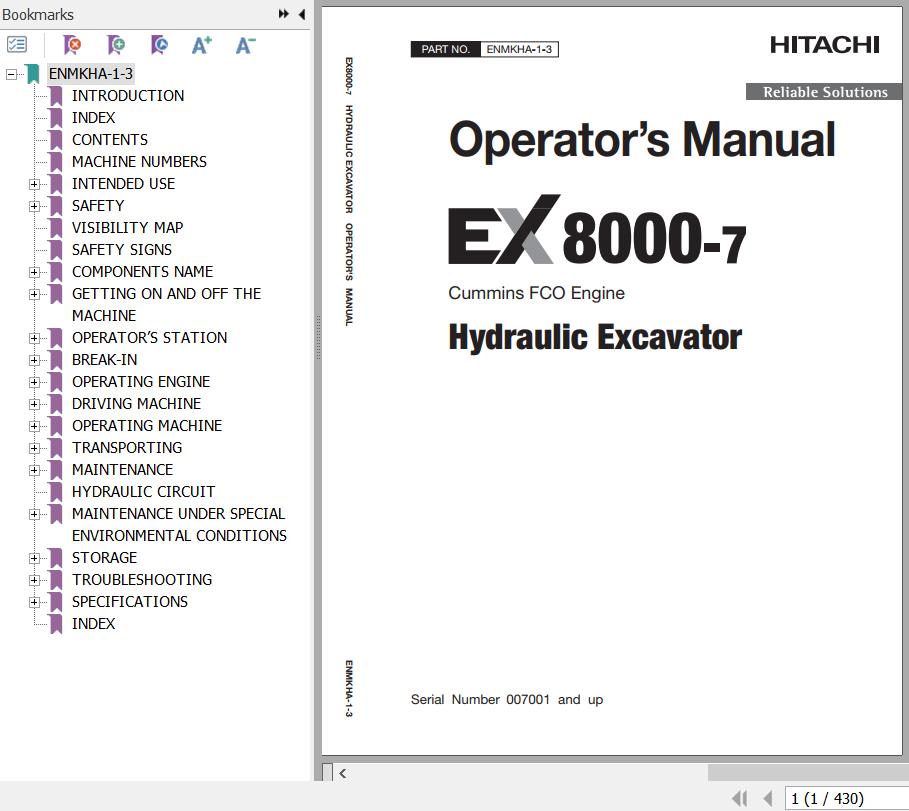Open the OPERATOR'S STATION bookmark
Viewport: 909px width, 811px height.
click(x=150, y=338)
